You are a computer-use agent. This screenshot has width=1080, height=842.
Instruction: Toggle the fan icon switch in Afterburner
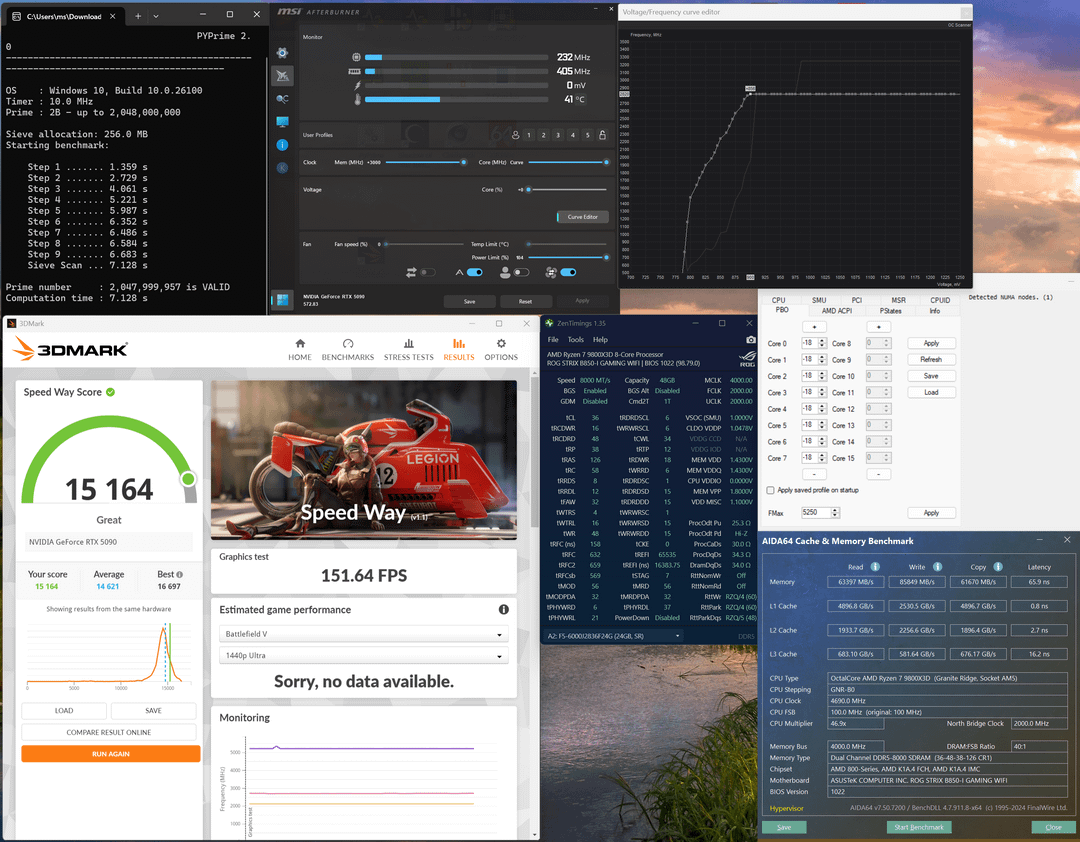click(x=568, y=273)
